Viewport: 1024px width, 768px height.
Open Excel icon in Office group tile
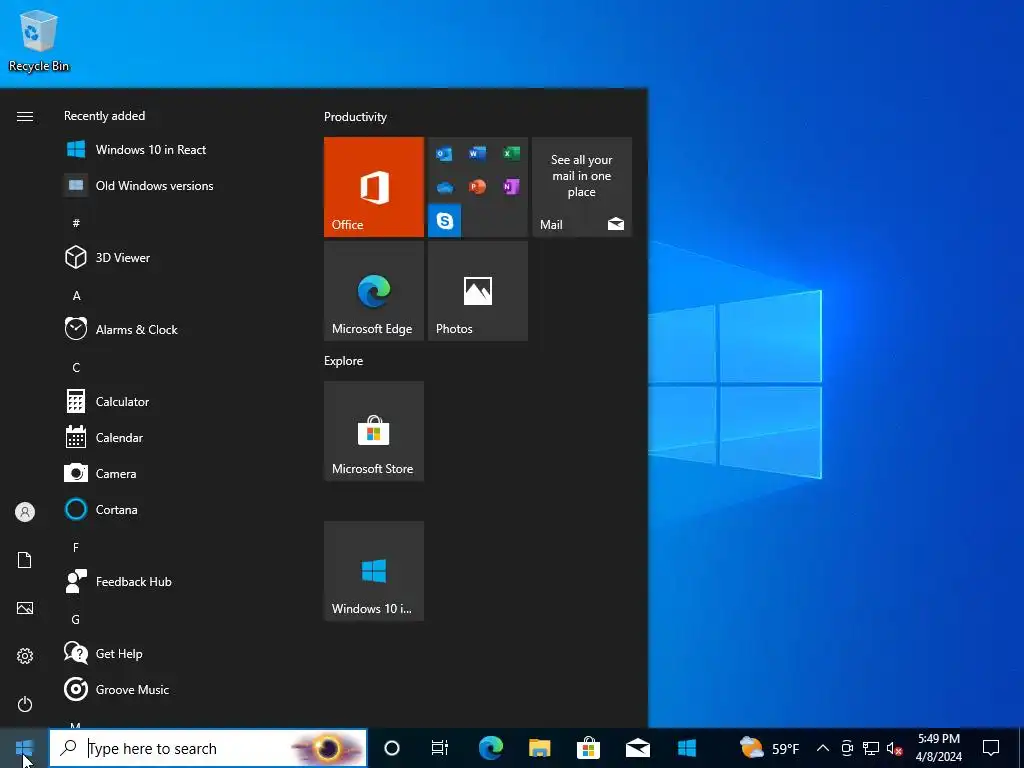511,154
